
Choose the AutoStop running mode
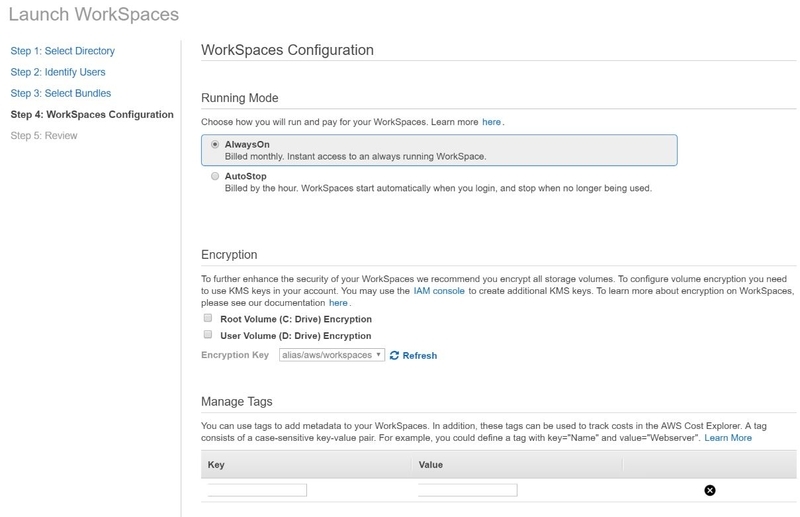pos(215,176)
